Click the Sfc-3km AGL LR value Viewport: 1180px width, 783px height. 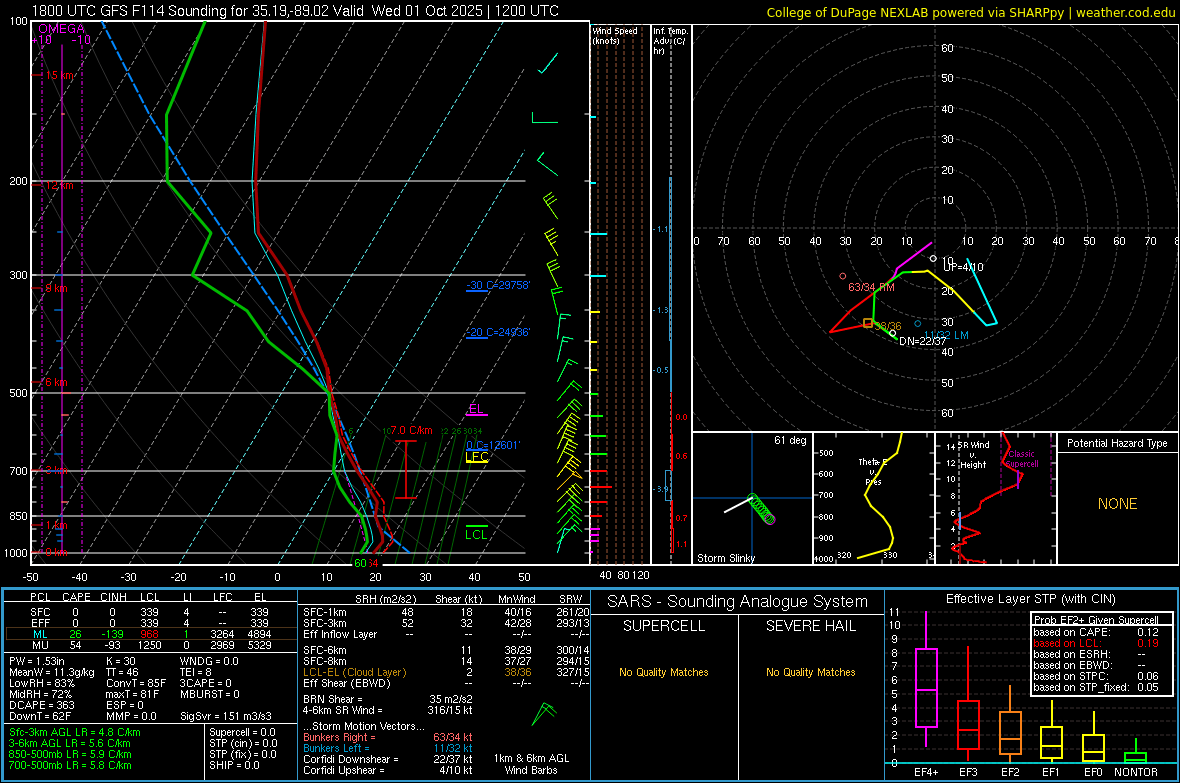coord(75,732)
